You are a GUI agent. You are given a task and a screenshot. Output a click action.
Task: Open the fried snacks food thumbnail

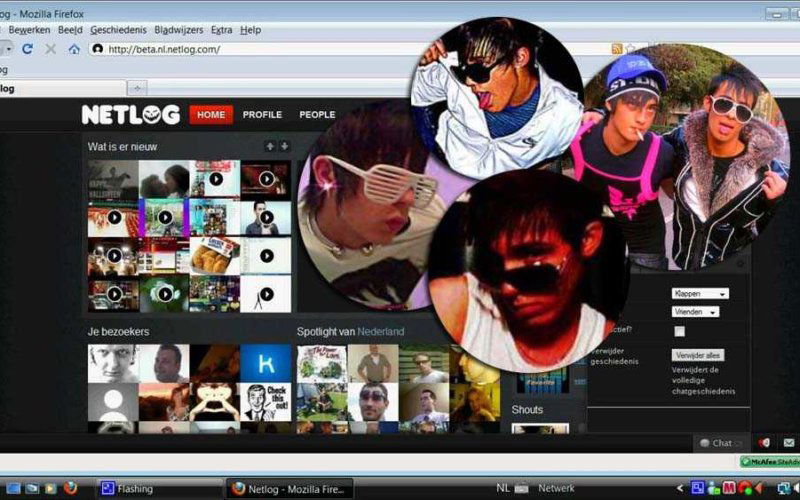pyautogui.click(x=215, y=256)
